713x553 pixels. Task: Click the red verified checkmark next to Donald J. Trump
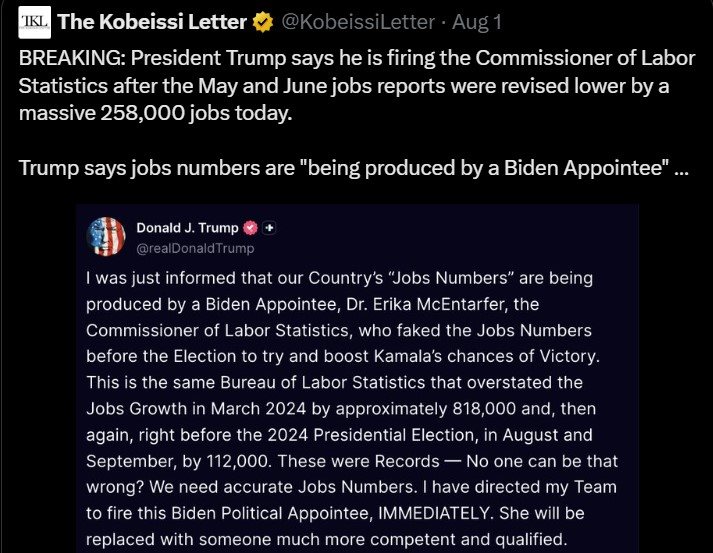pyautogui.click(x=251, y=227)
